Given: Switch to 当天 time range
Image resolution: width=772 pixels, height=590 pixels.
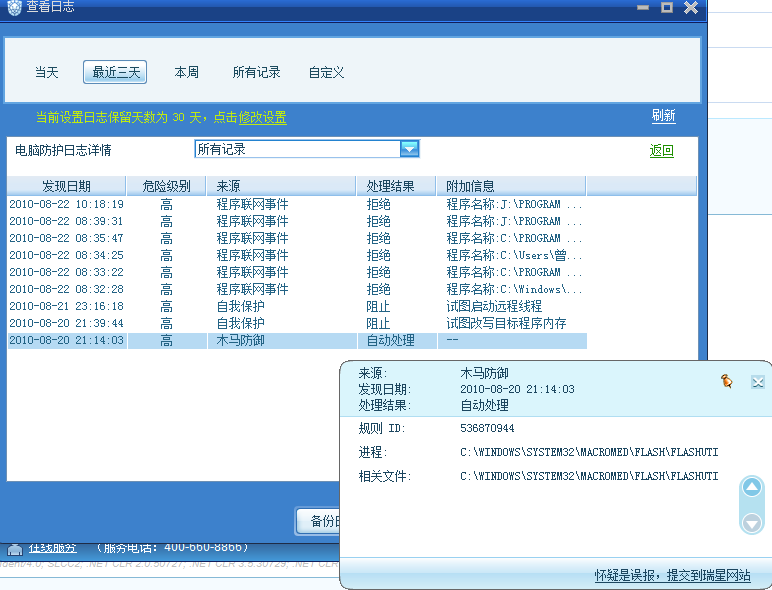Looking at the screenshot, I should 47,72.
